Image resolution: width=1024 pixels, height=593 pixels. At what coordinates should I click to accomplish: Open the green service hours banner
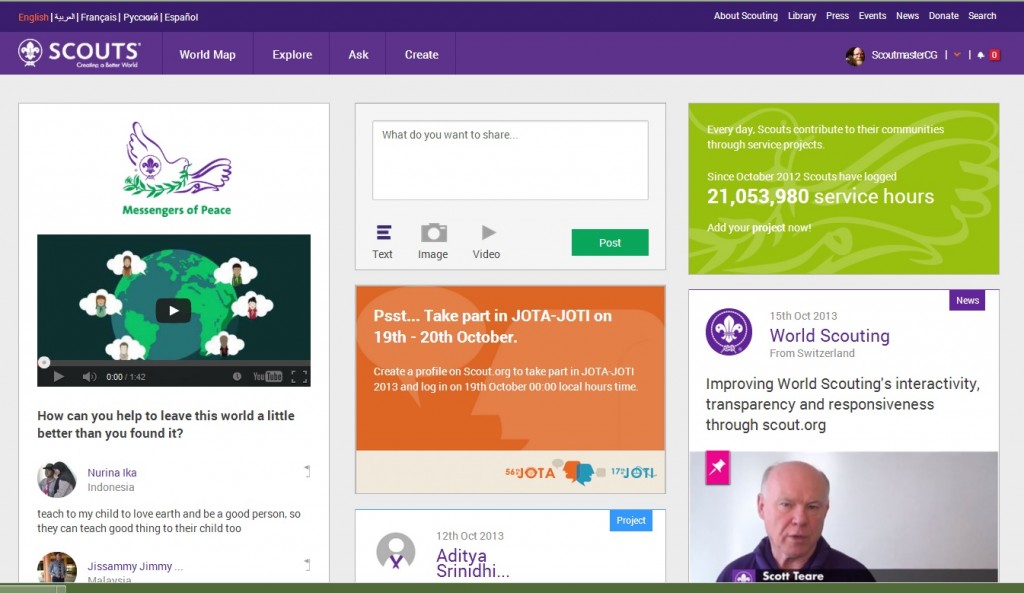(x=844, y=189)
